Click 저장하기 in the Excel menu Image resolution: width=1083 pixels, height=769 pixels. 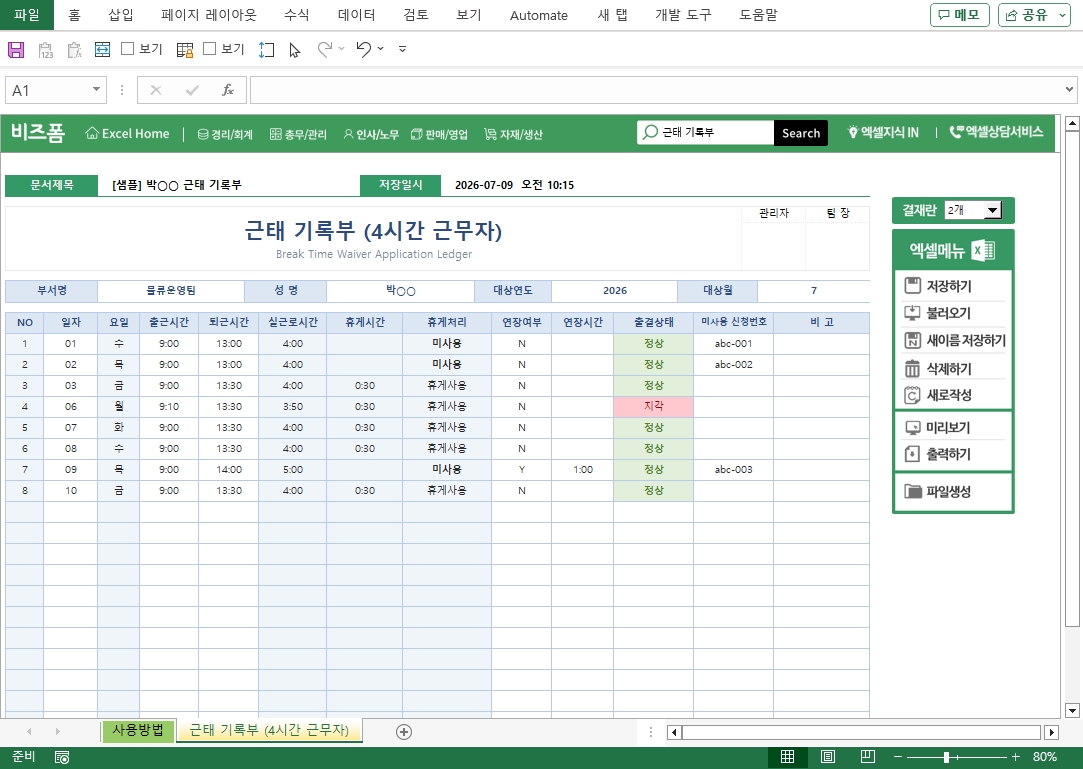coord(953,286)
